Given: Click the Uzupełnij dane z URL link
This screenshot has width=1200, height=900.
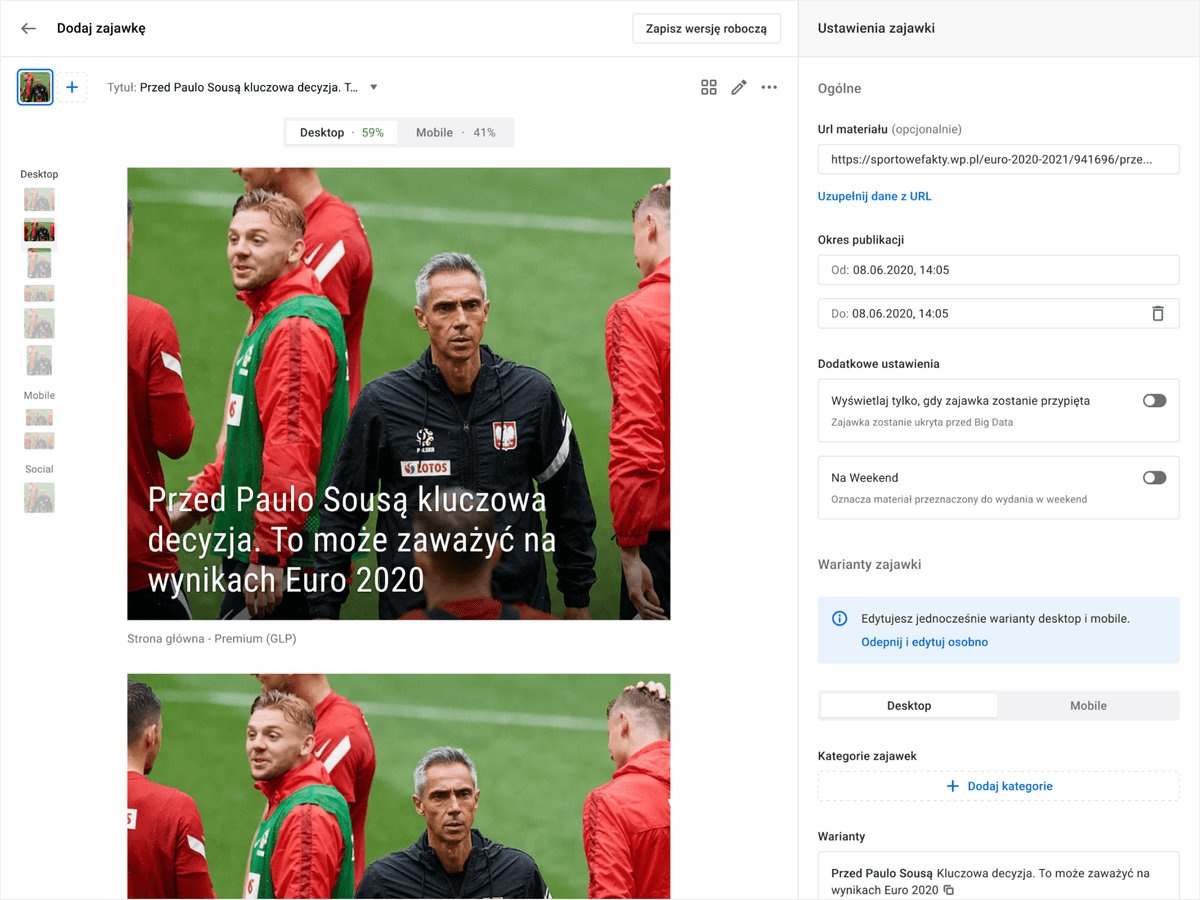Looking at the screenshot, I should pos(875,197).
